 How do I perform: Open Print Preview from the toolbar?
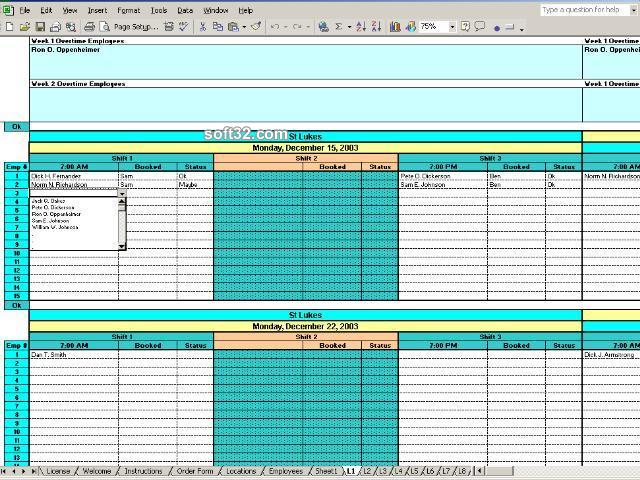tap(104, 27)
